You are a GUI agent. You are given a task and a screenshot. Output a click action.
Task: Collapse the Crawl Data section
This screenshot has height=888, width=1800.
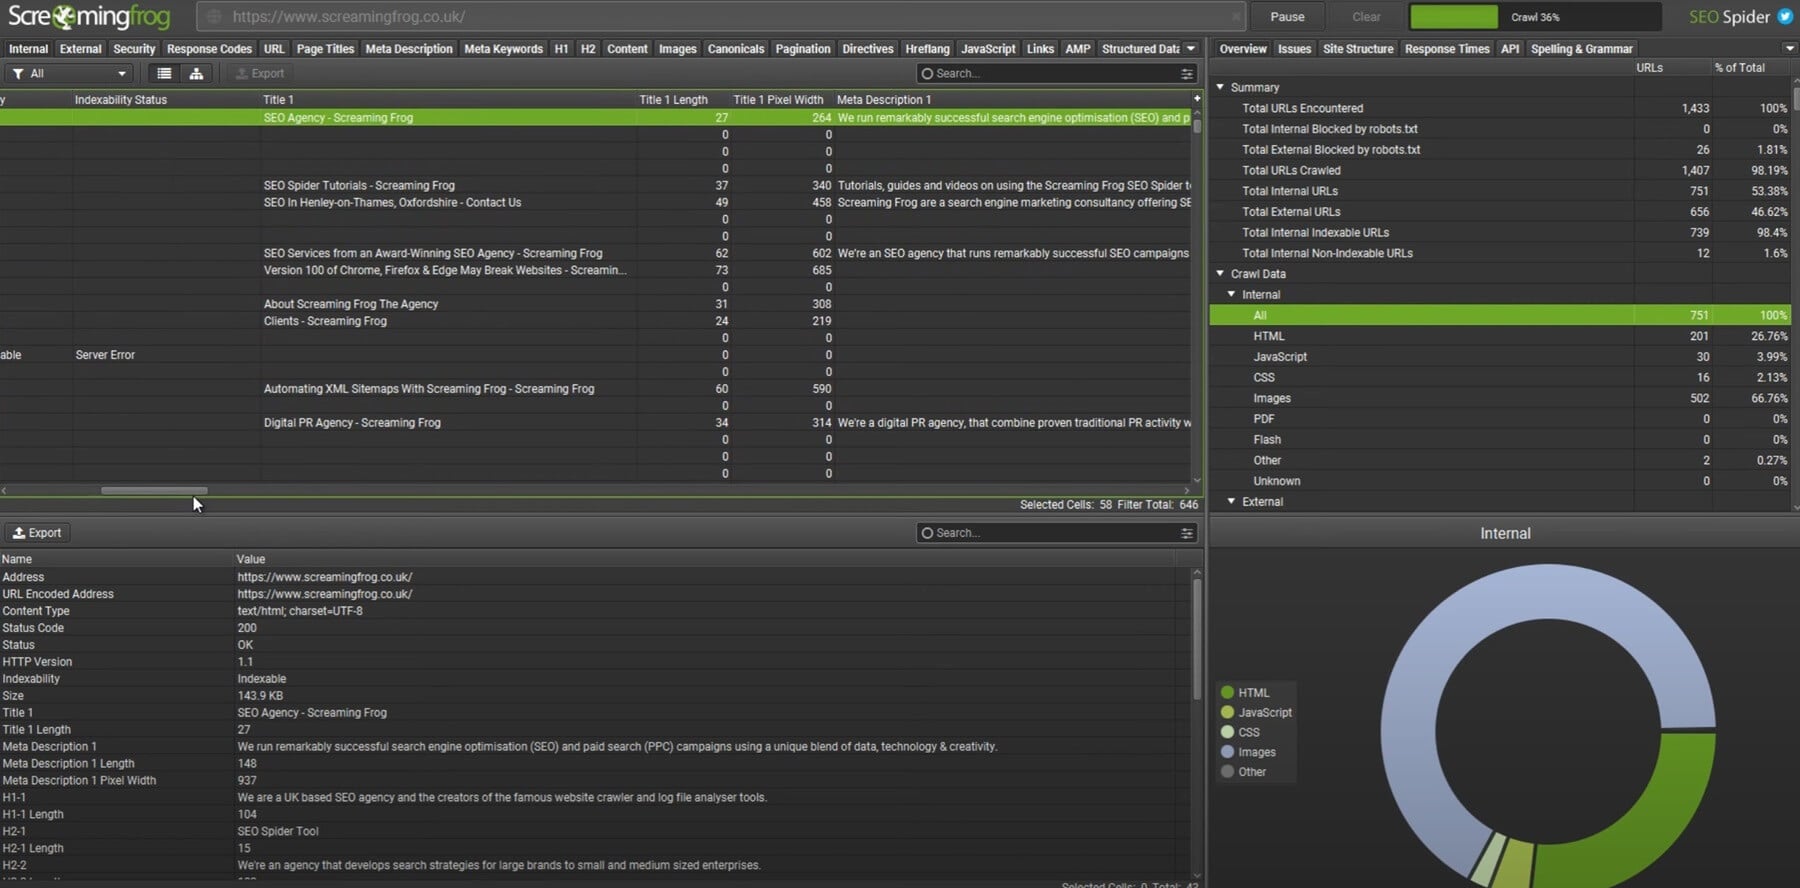pyautogui.click(x=1220, y=273)
